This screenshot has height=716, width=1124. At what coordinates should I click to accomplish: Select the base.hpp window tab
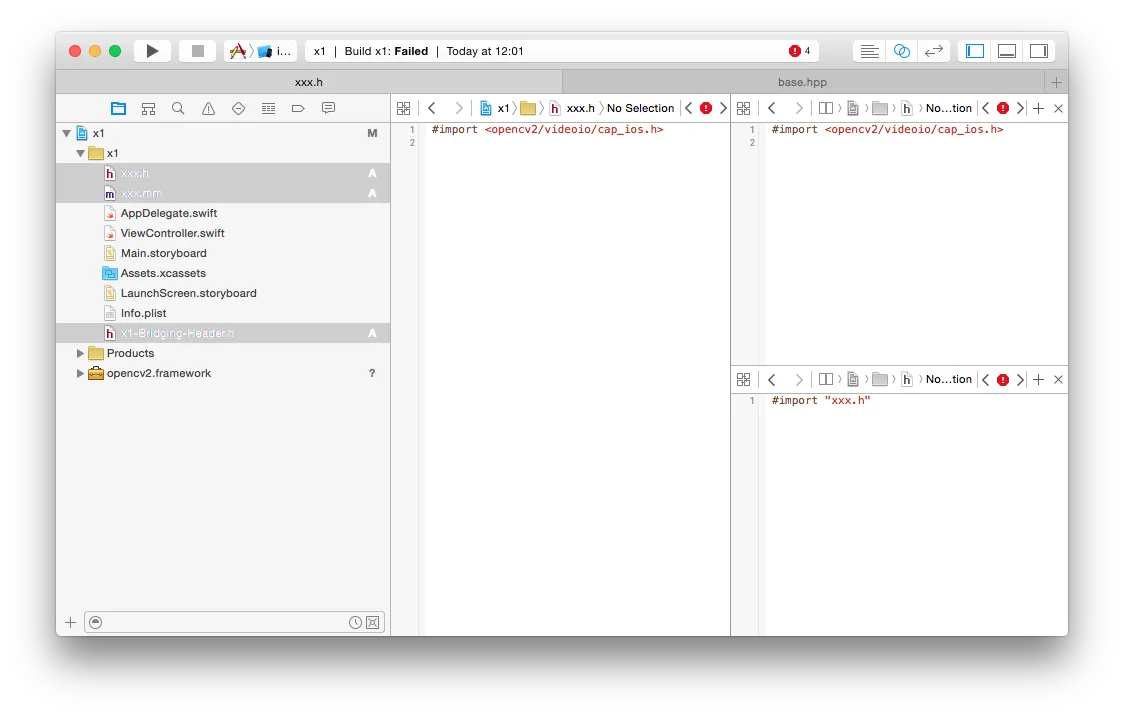pos(803,82)
